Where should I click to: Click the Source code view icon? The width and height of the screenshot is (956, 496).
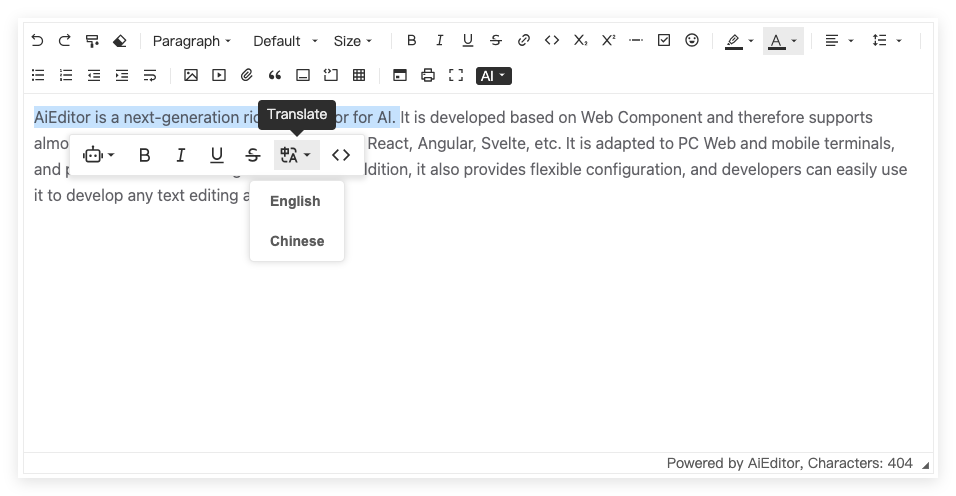pos(400,76)
